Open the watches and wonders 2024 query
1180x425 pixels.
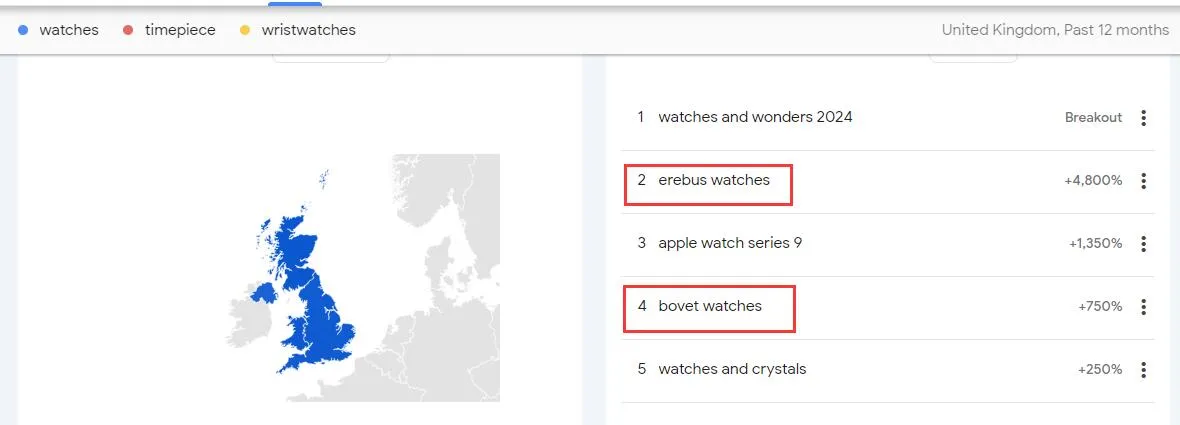755,117
